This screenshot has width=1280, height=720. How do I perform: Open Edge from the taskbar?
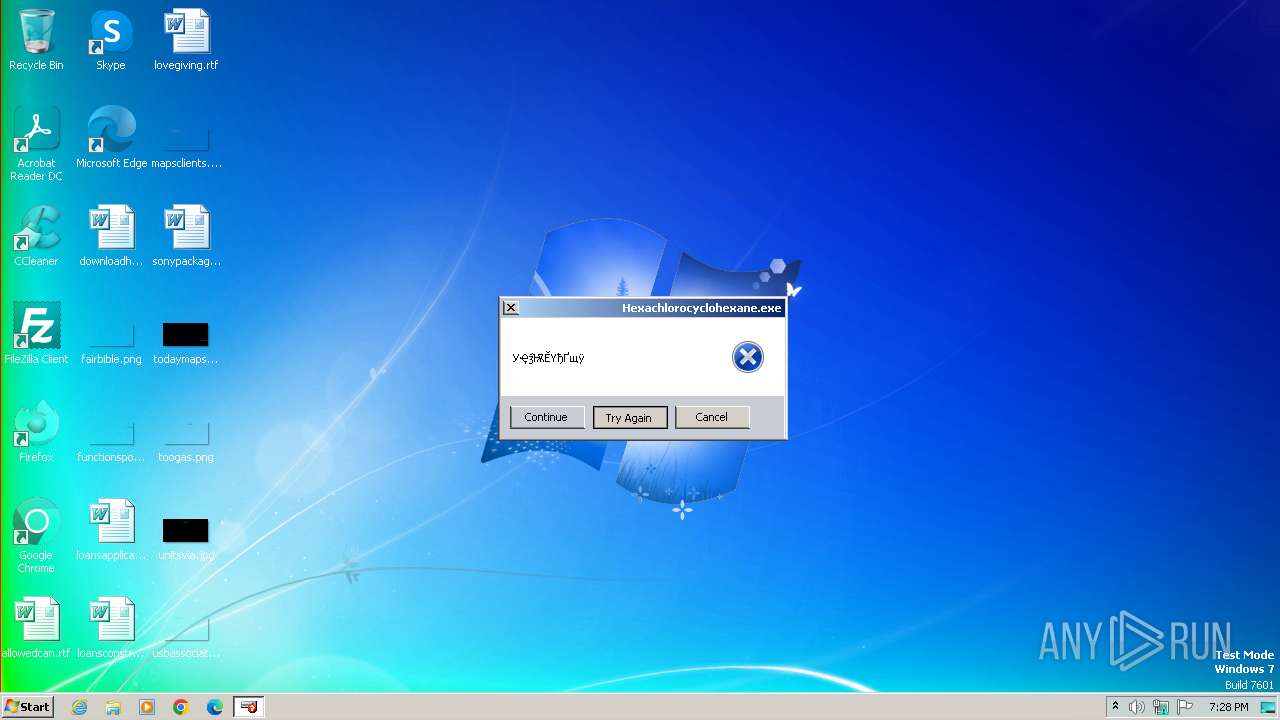[x=215, y=707]
